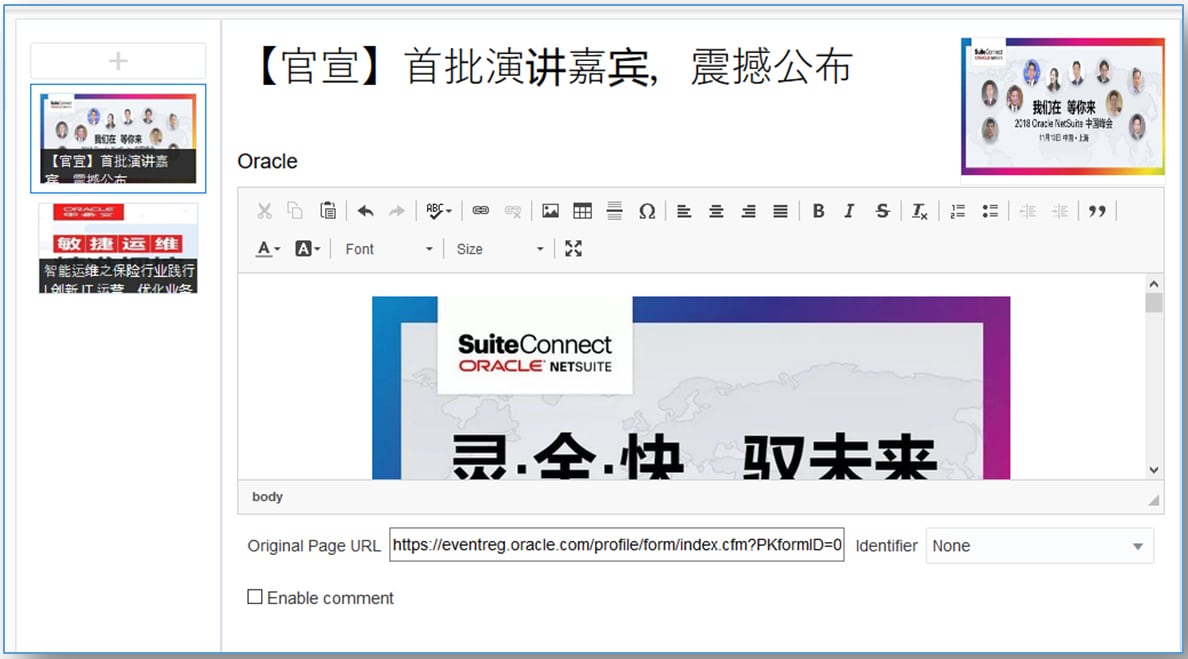Insert a special character (Omega icon)
Screen dimensions: 1188x659
647,211
